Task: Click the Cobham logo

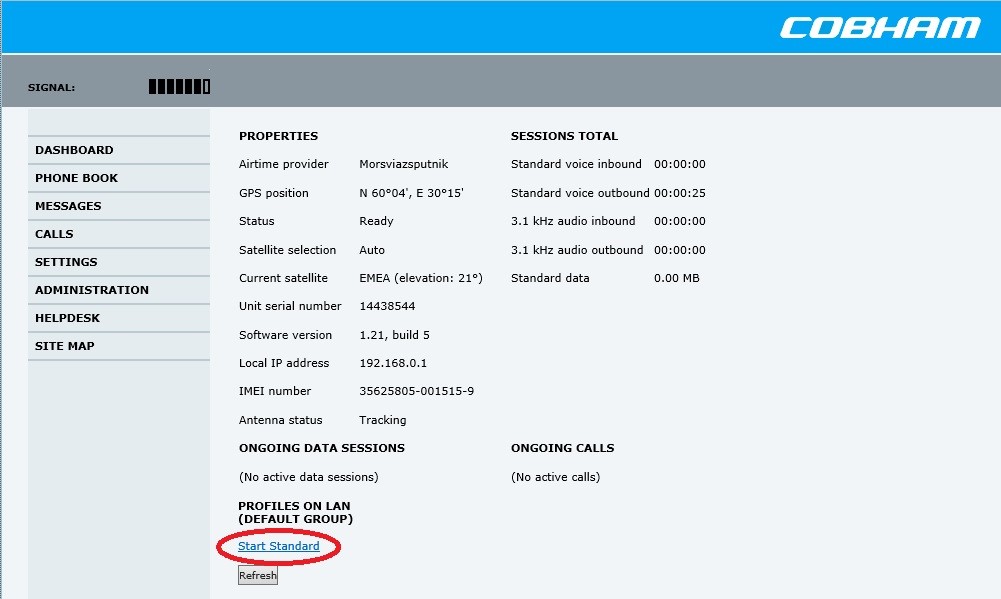Action: click(879, 27)
